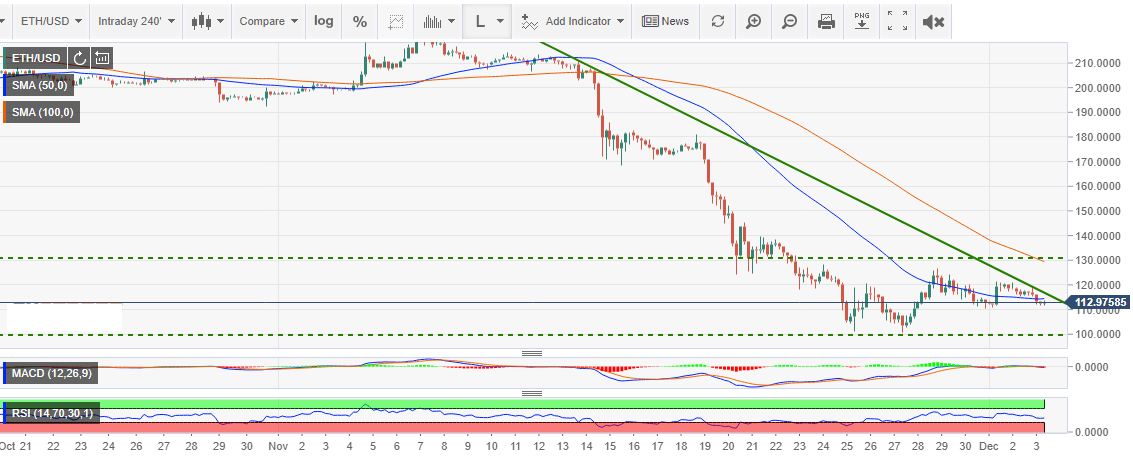Open the Add Indicator menu

574,21
